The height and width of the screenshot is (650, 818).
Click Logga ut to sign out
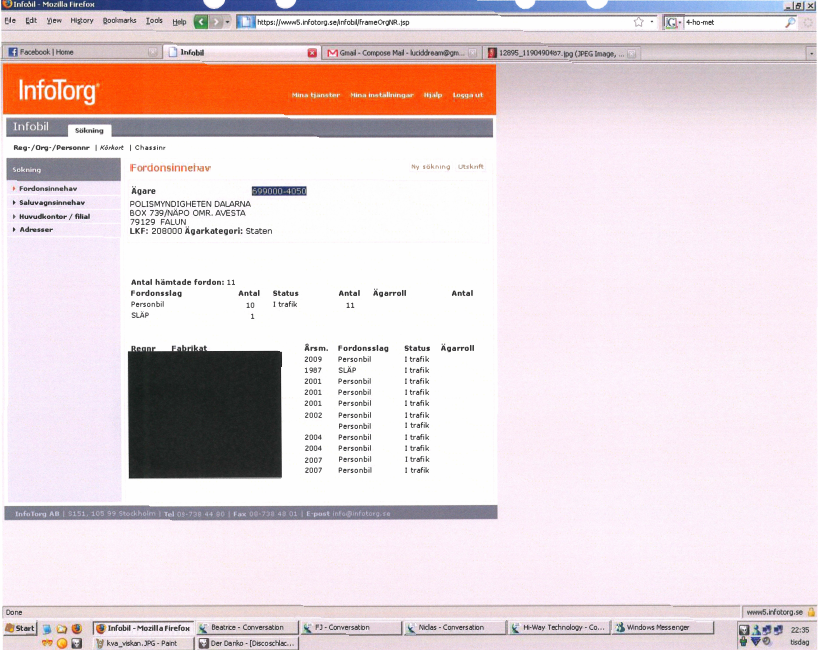click(x=467, y=95)
